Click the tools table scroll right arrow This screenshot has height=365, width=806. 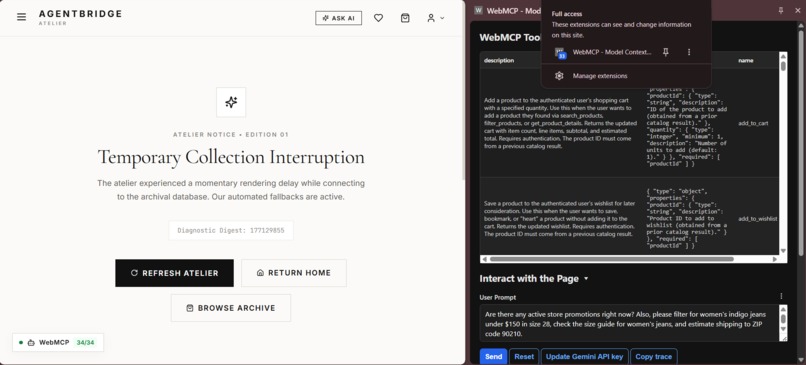[x=775, y=259]
